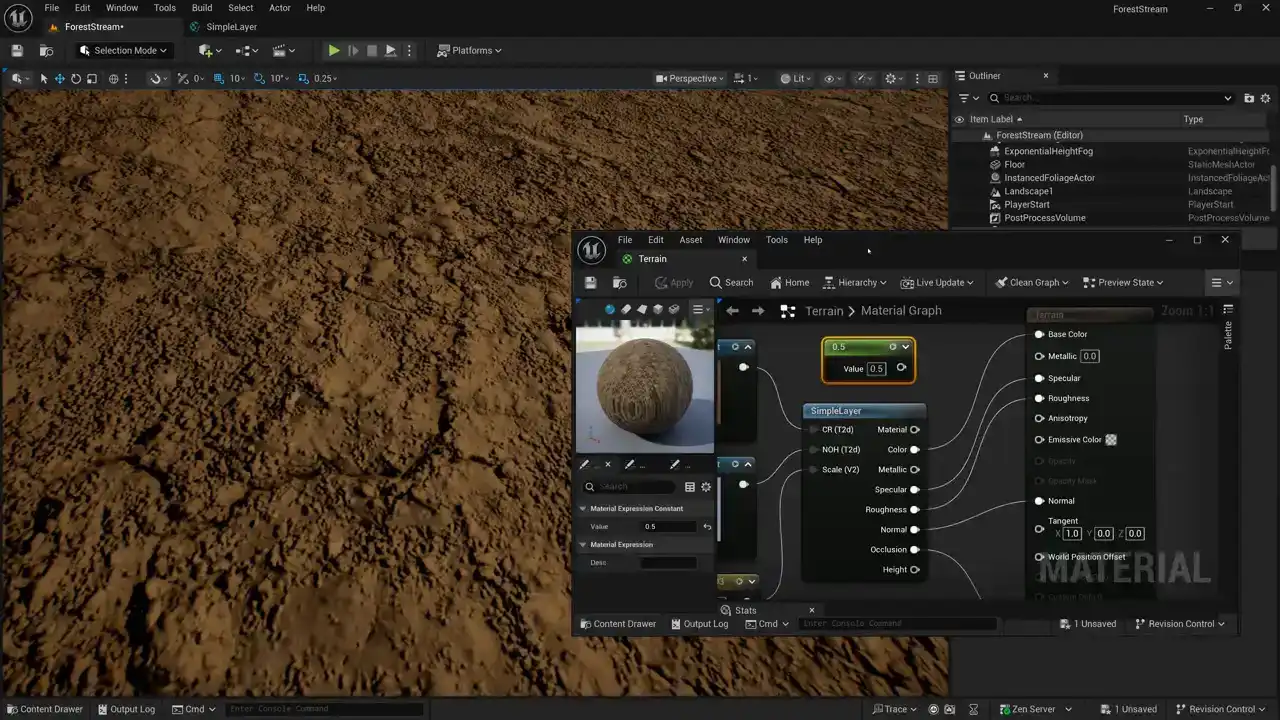1280x720 pixels.
Task: Click the Output Log button at the bottom of main window
Action: click(126, 709)
